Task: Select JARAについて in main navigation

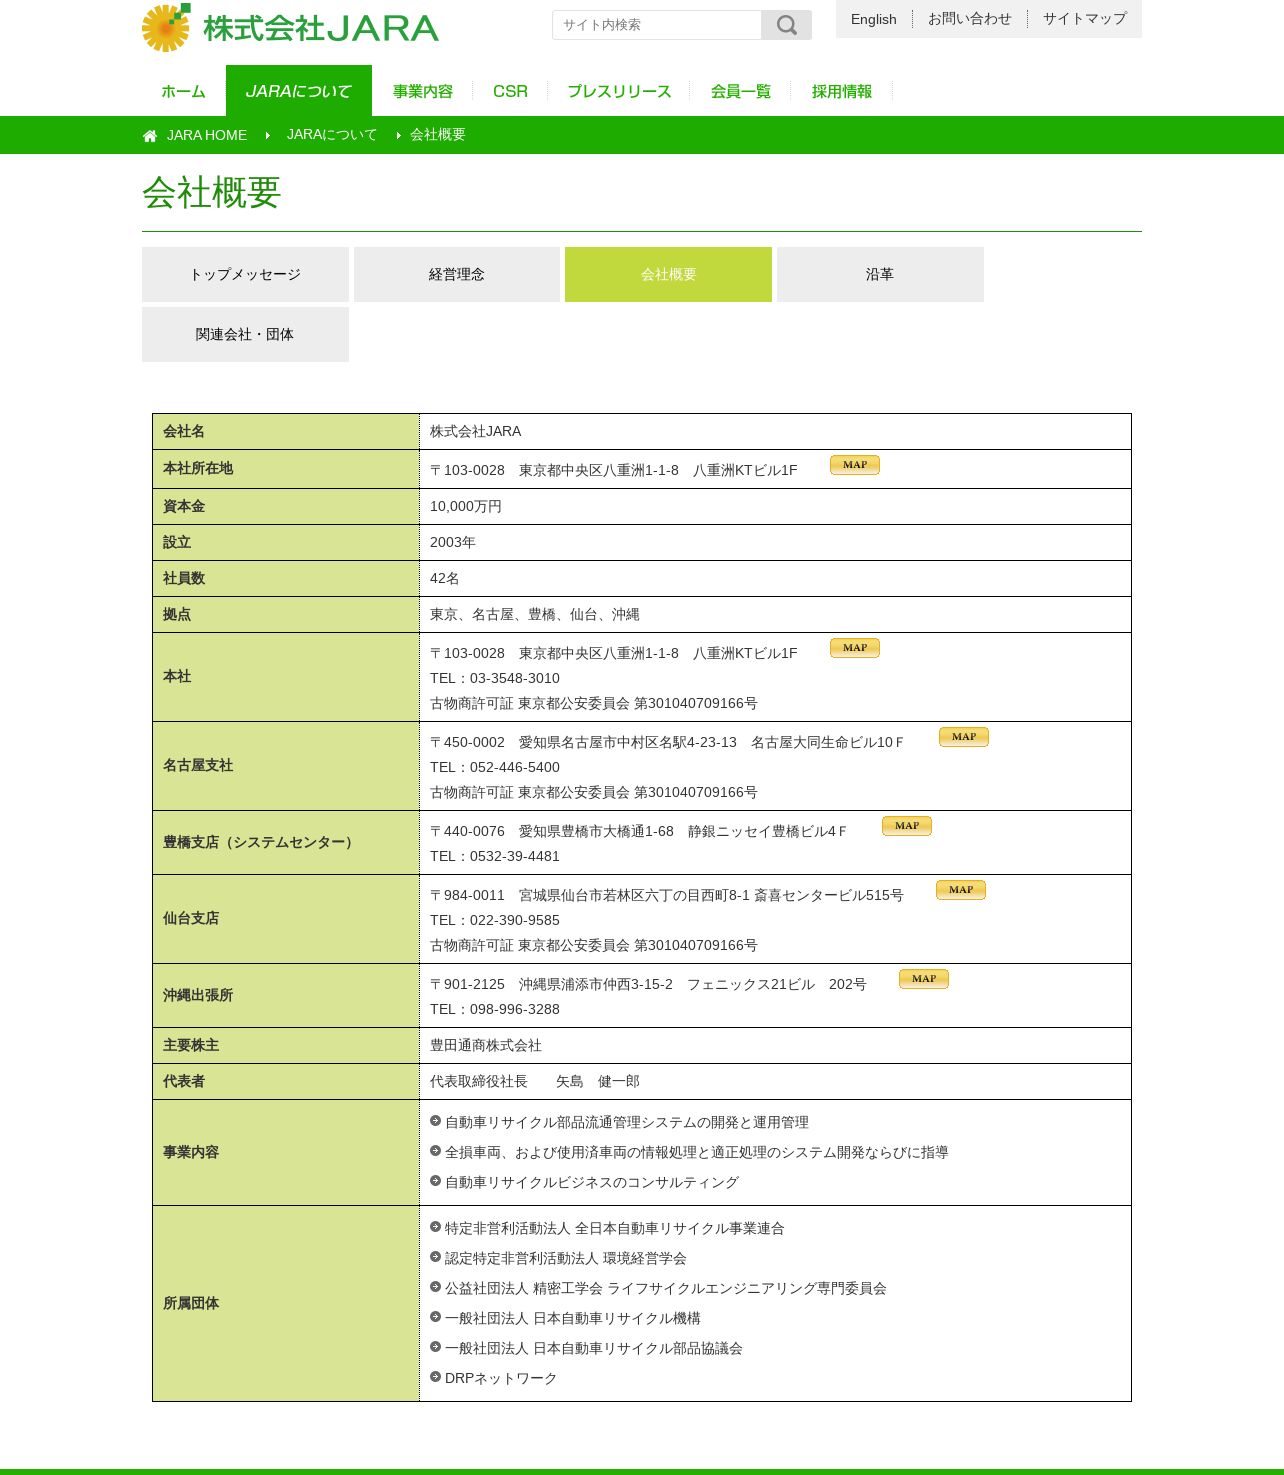Action: (299, 91)
